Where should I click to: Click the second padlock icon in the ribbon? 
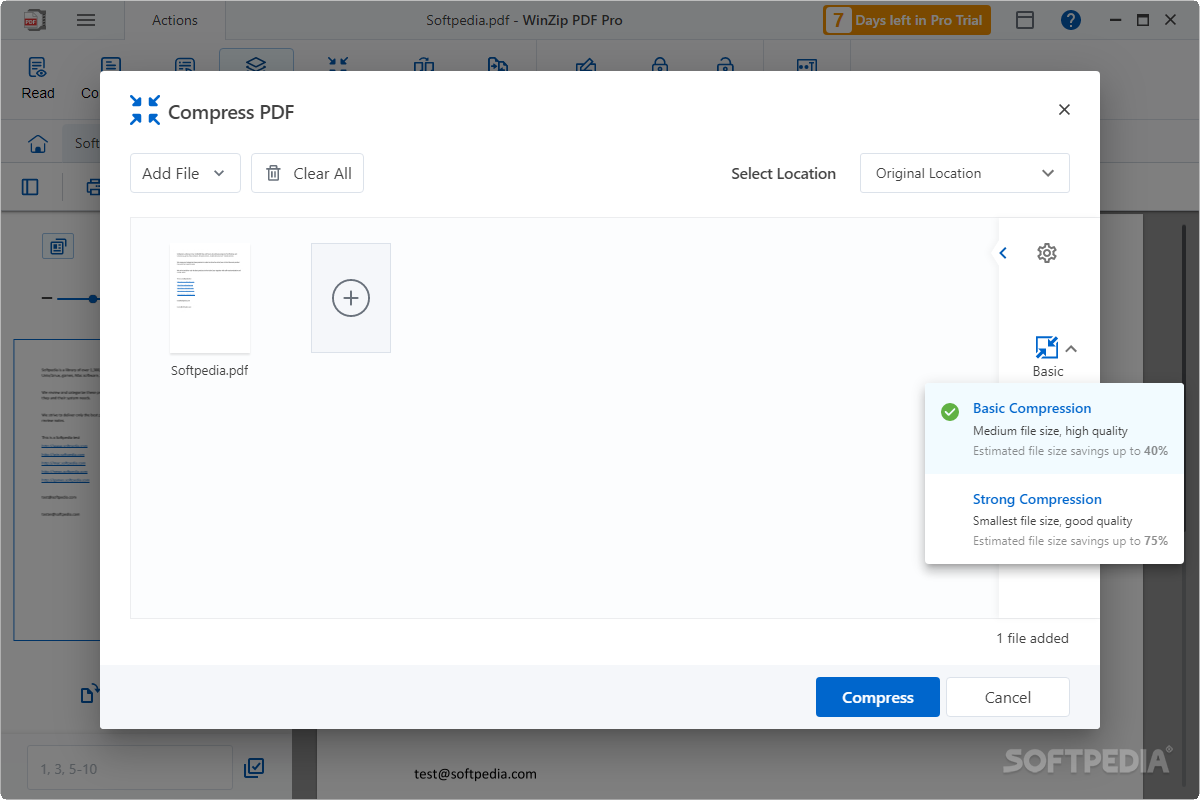pos(725,65)
